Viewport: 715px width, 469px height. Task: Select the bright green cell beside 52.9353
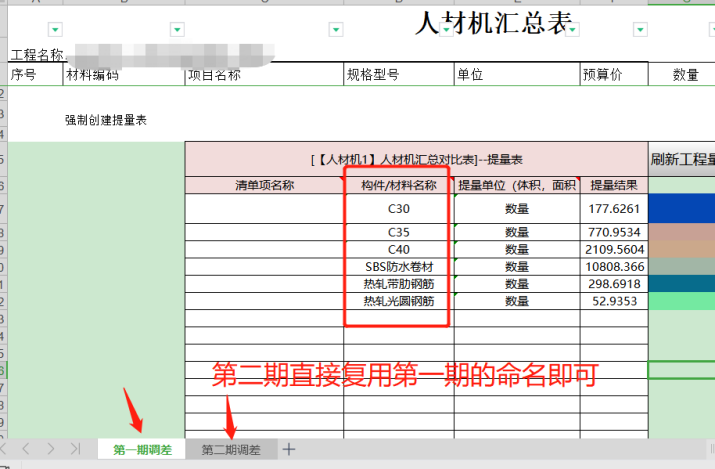pyautogui.click(x=682, y=301)
